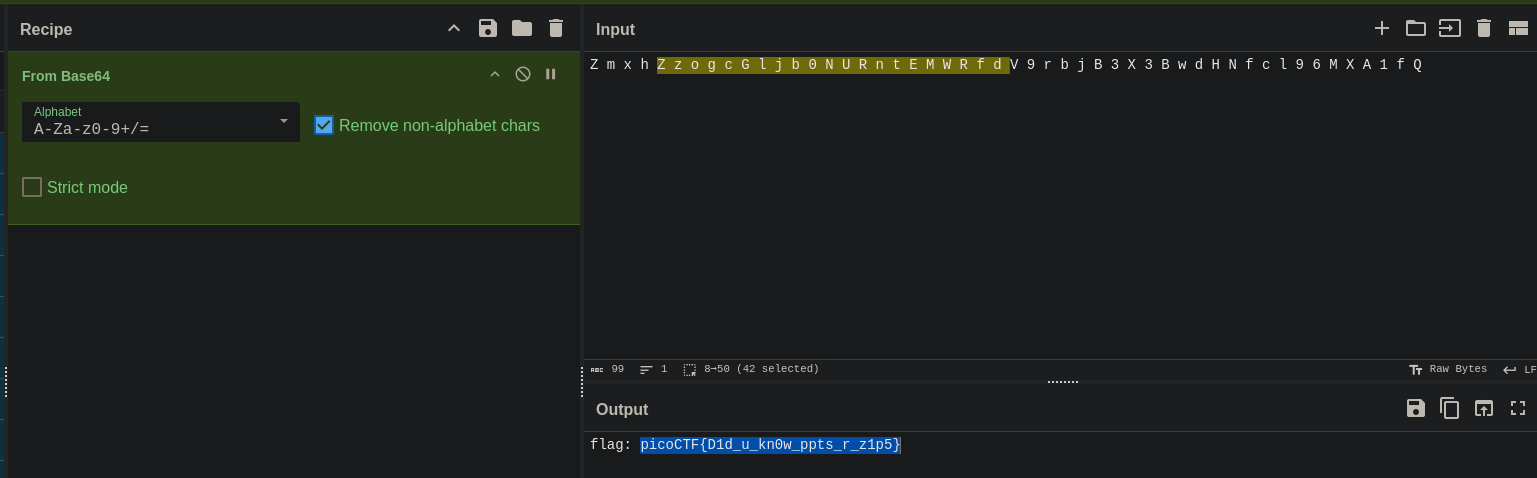The height and width of the screenshot is (478, 1537).
Task: Click the Recipe pane left edge handle
Action: 6,382
